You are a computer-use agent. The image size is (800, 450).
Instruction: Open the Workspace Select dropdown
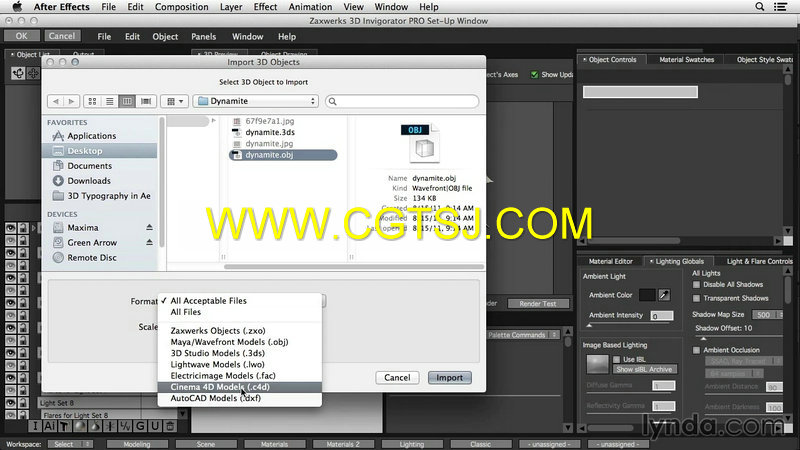pyautogui.click(x=70, y=444)
